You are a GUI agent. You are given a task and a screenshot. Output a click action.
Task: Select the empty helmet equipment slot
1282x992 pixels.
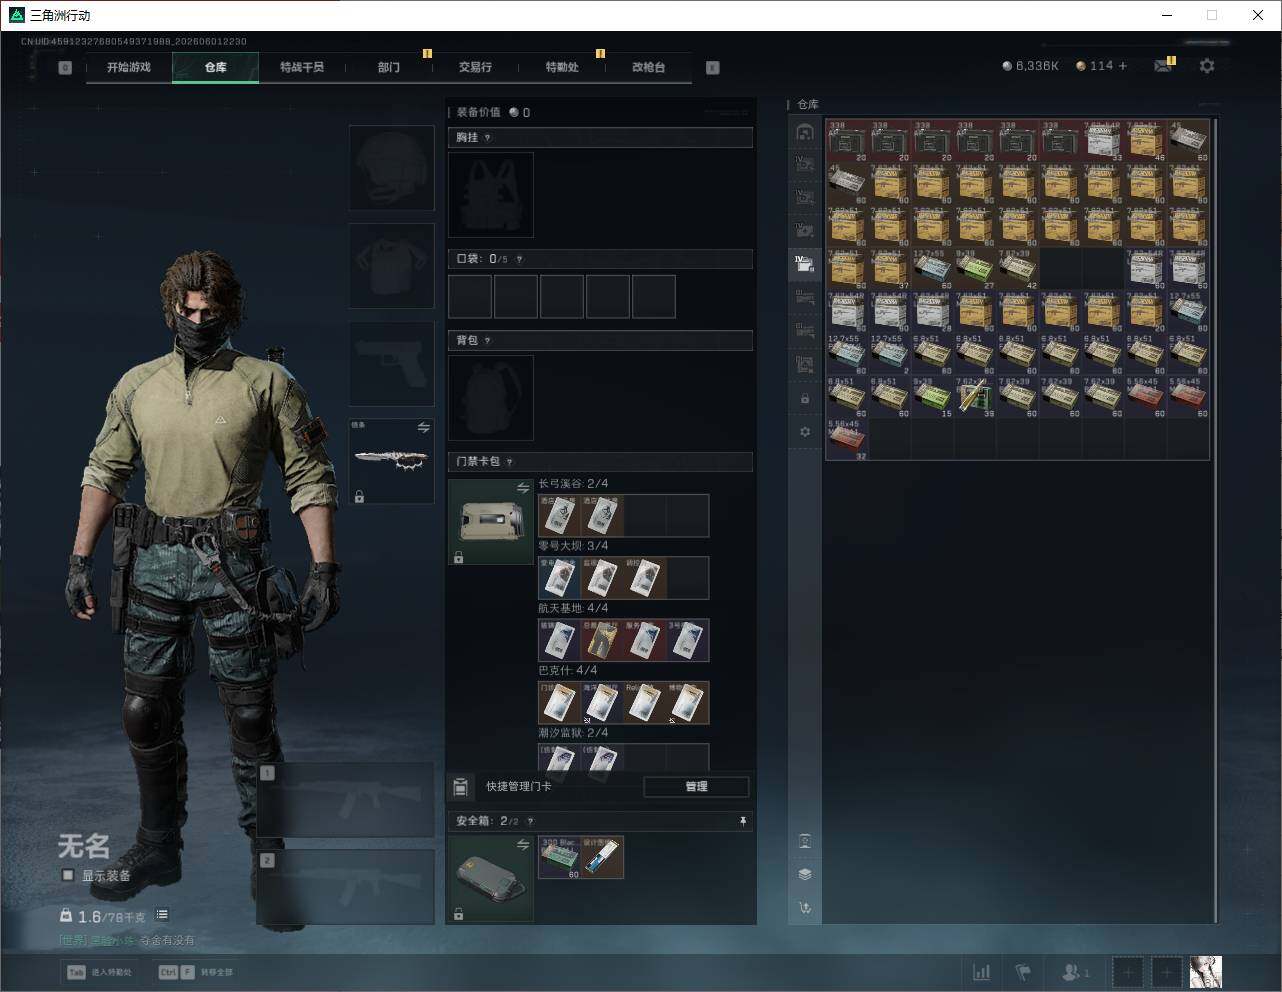click(392, 168)
